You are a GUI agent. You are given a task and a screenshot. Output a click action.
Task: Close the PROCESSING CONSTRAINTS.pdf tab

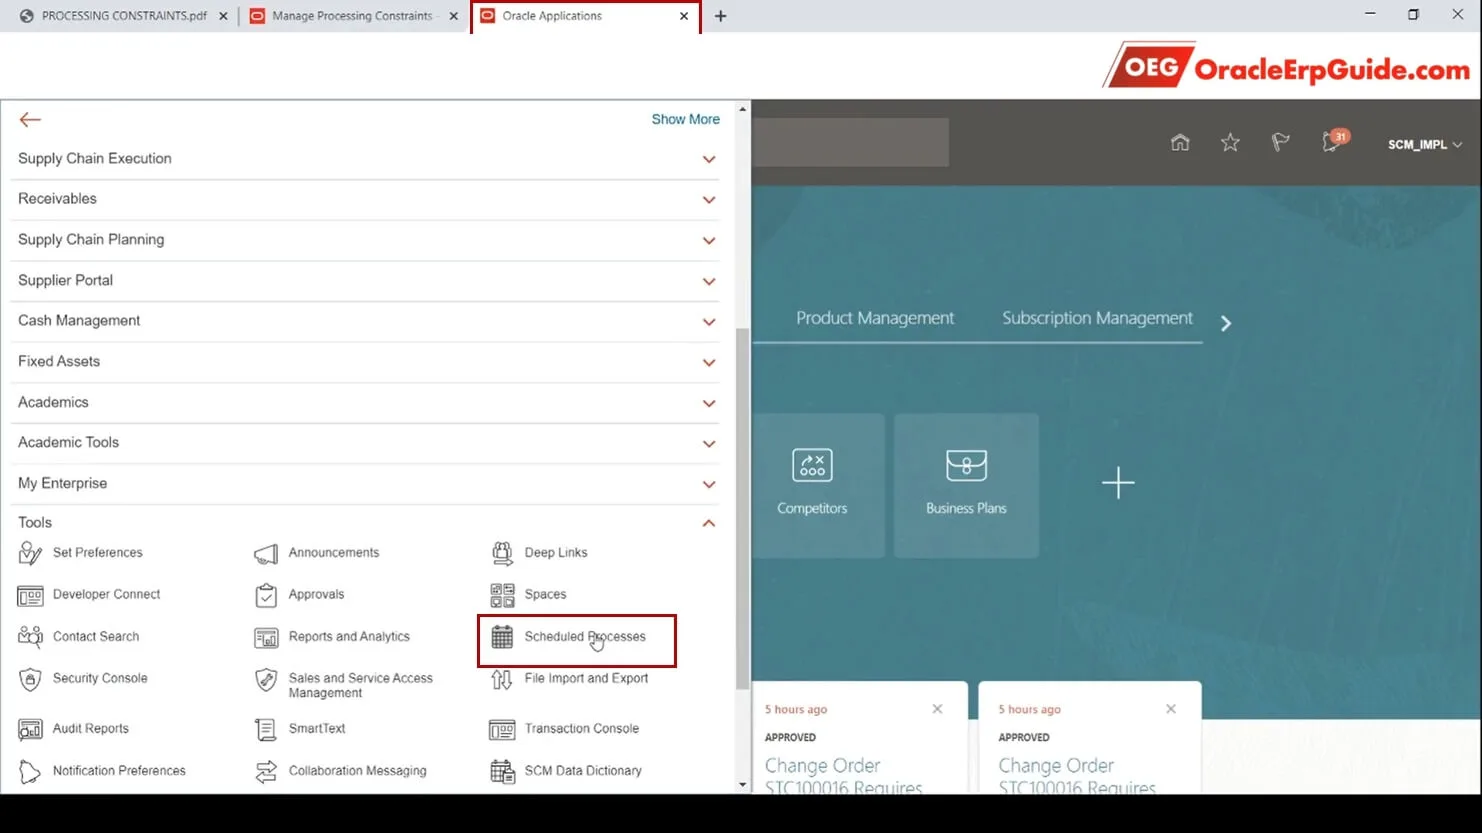223,16
